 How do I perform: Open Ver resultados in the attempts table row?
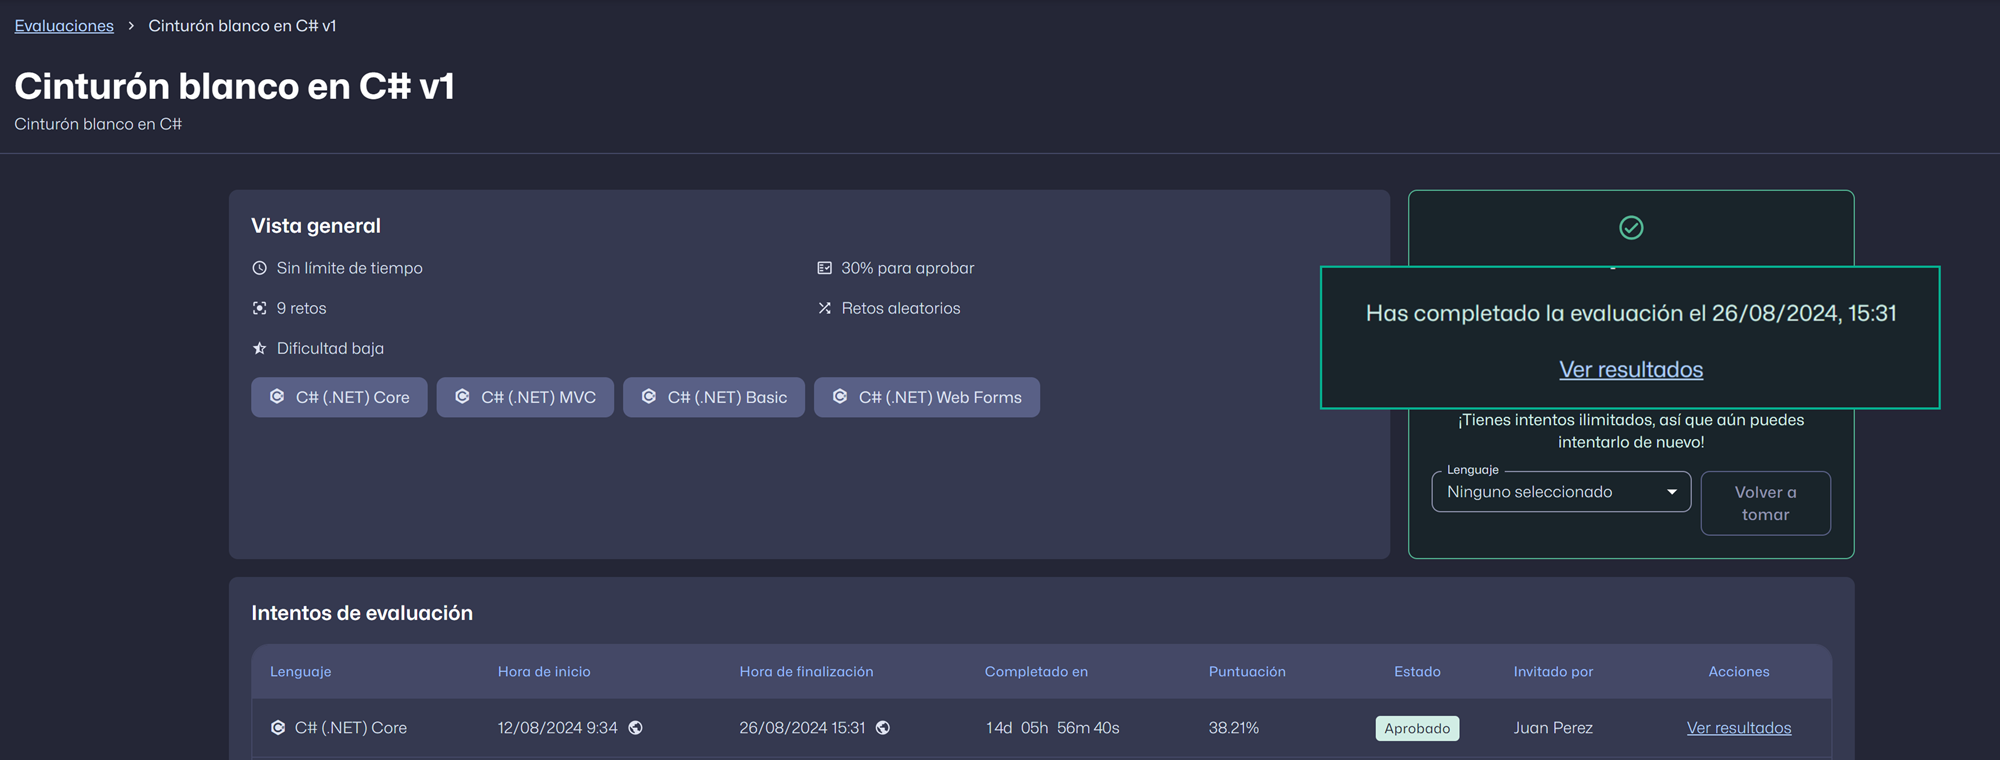point(1739,728)
